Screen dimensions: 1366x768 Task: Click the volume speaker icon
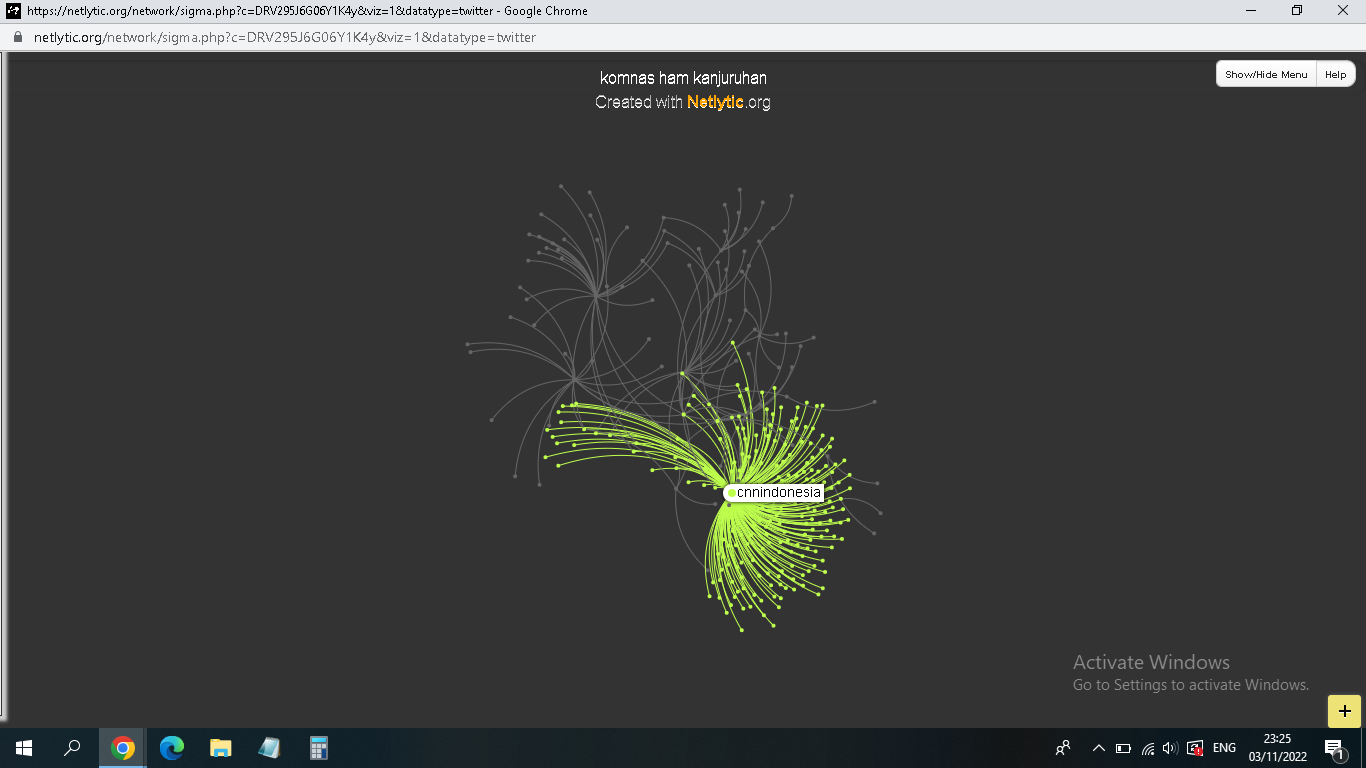point(1170,748)
